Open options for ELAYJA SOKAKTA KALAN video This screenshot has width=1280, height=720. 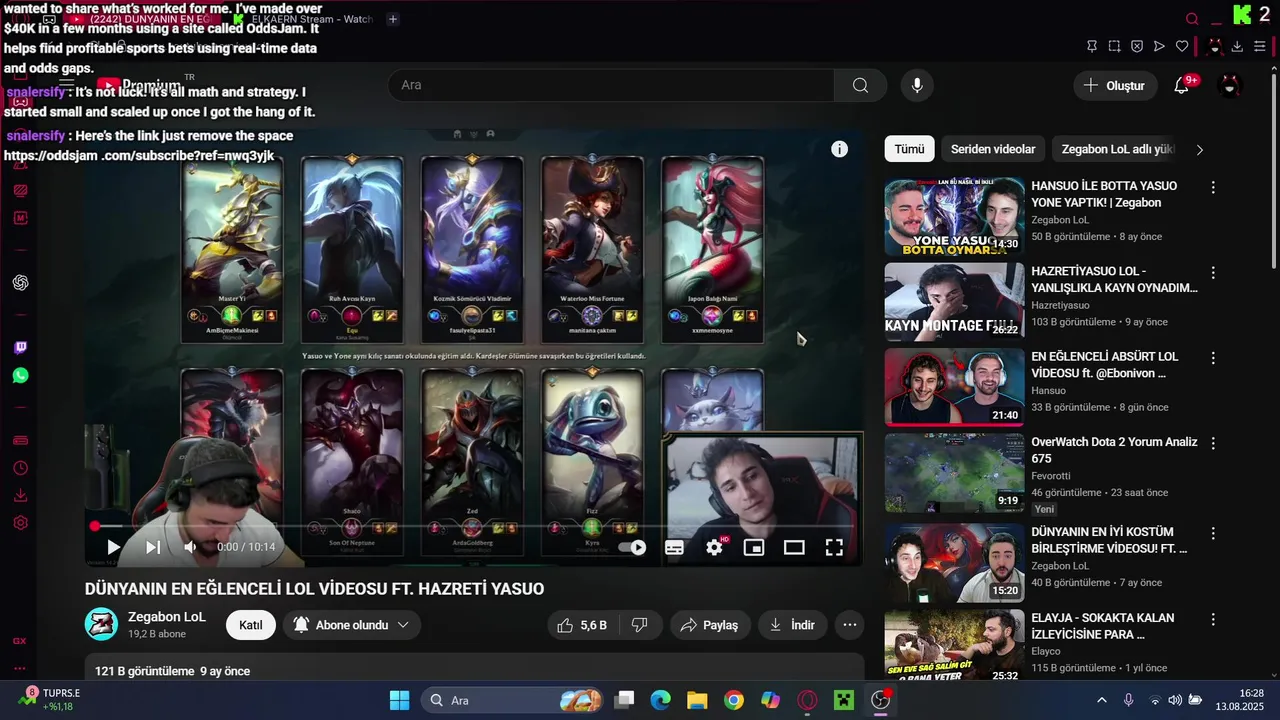point(1213,618)
